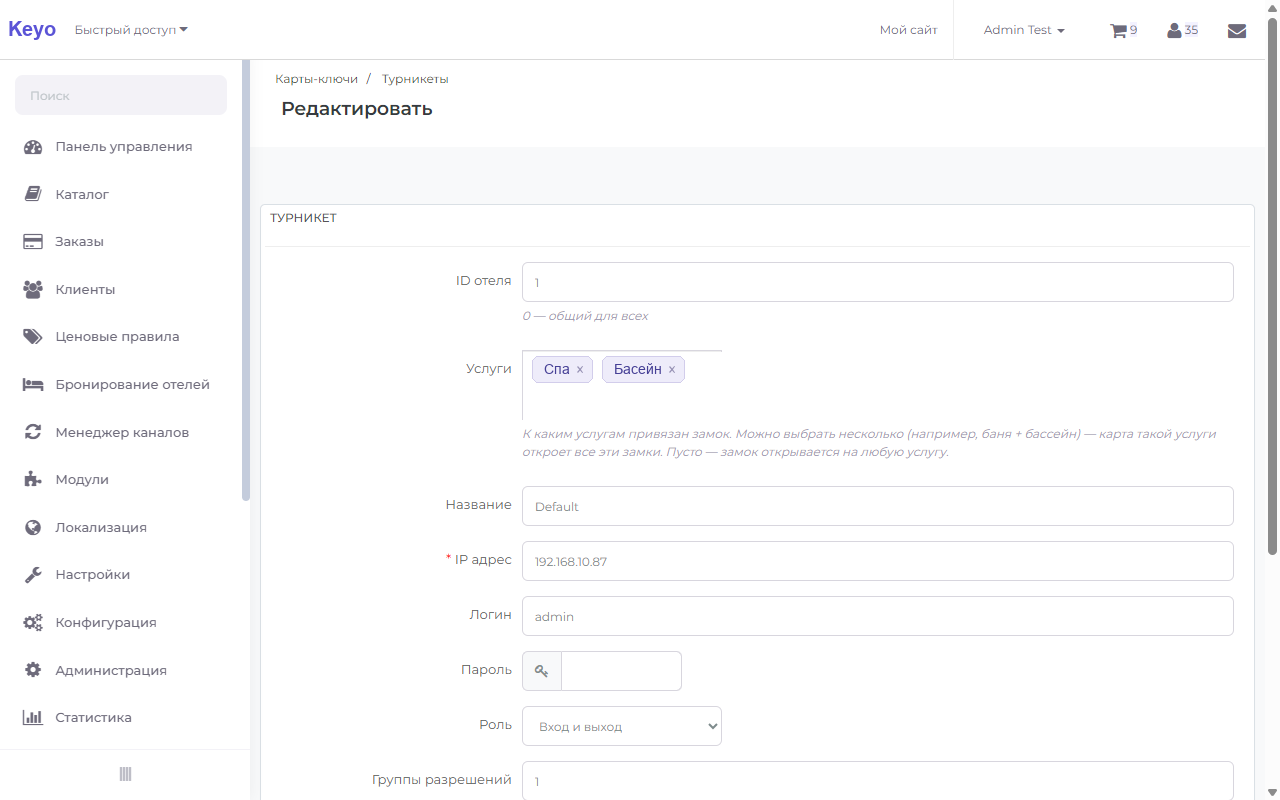This screenshot has height=800, width=1280.
Task: Follow the Мой сайт link
Action: coord(909,30)
